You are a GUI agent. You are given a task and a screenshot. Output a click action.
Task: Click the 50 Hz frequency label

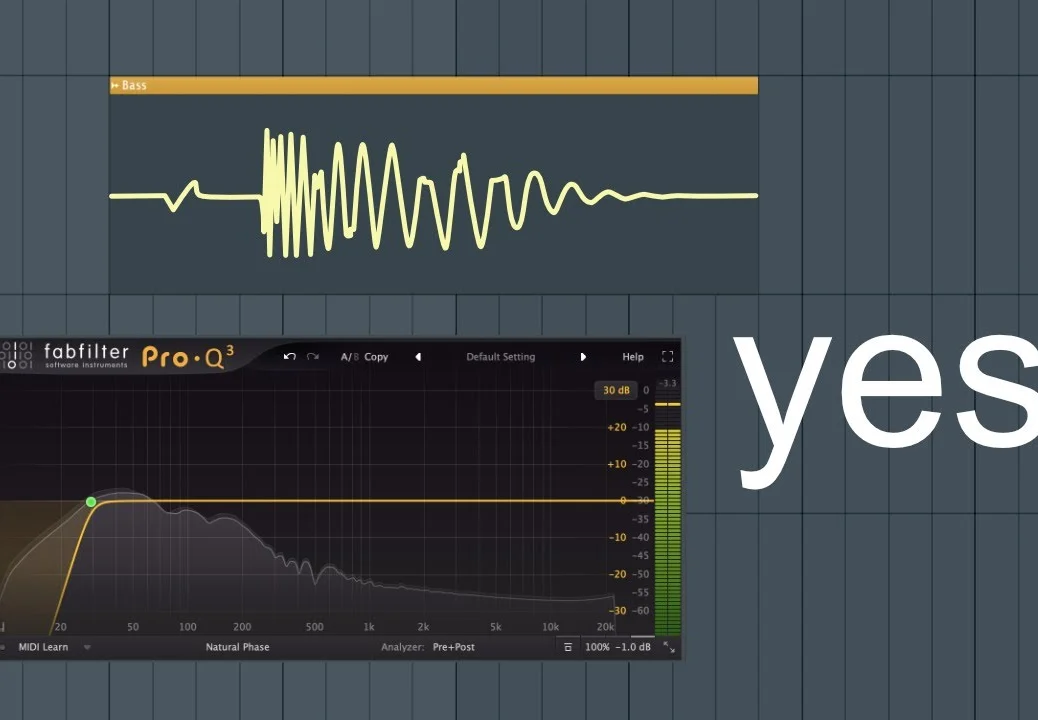(133, 627)
